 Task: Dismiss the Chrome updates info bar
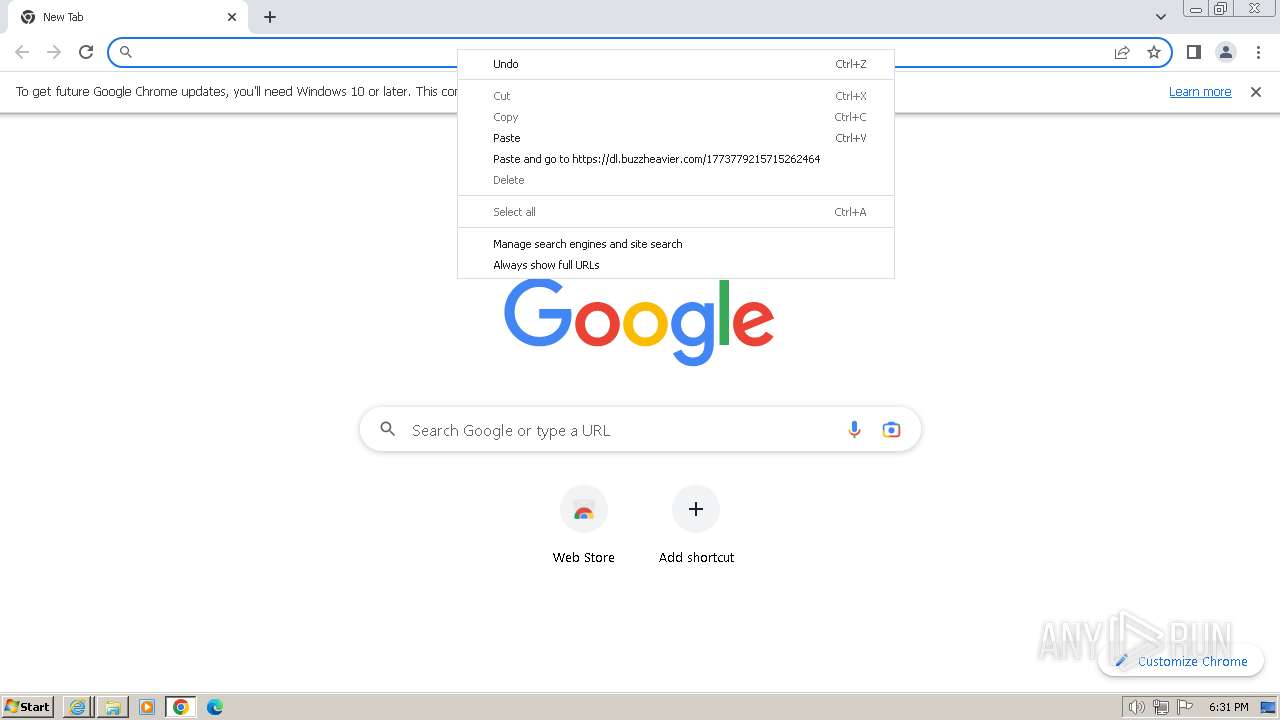pyautogui.click(x=1256, y=92)
